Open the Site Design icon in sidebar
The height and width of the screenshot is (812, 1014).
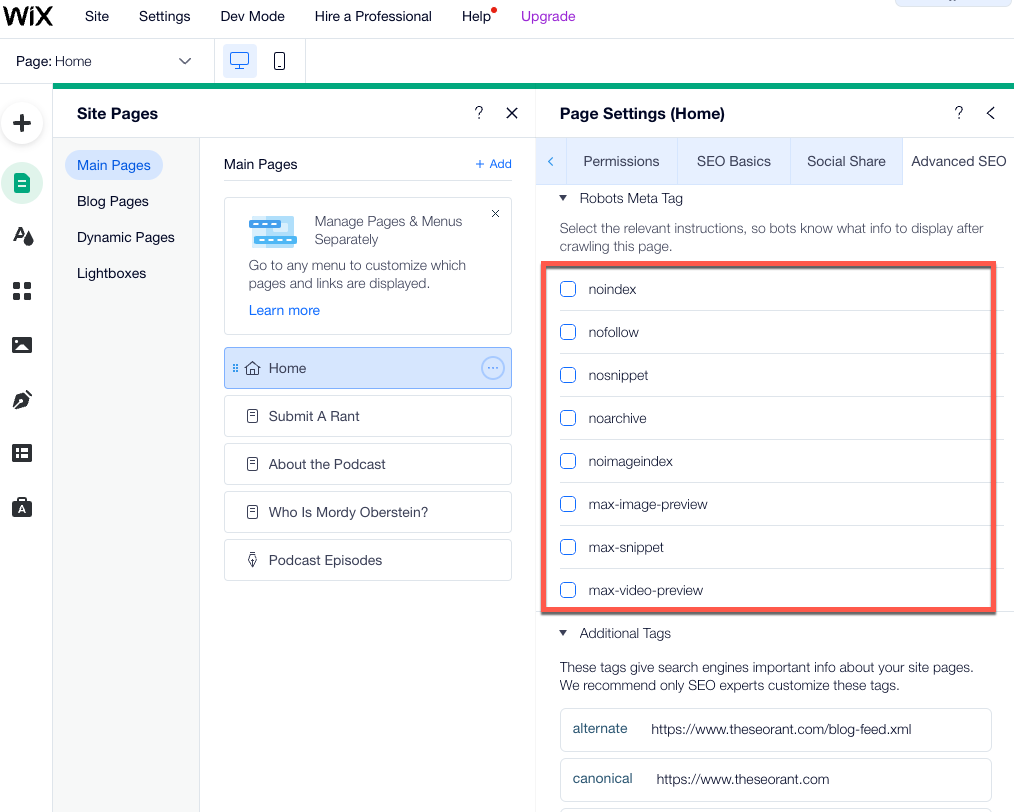pyautogui.click(x=22, y=237)
